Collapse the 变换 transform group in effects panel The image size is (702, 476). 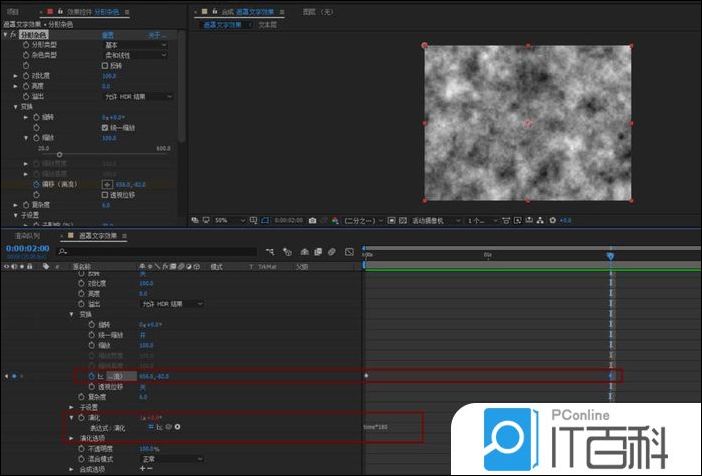coord(16,107)
